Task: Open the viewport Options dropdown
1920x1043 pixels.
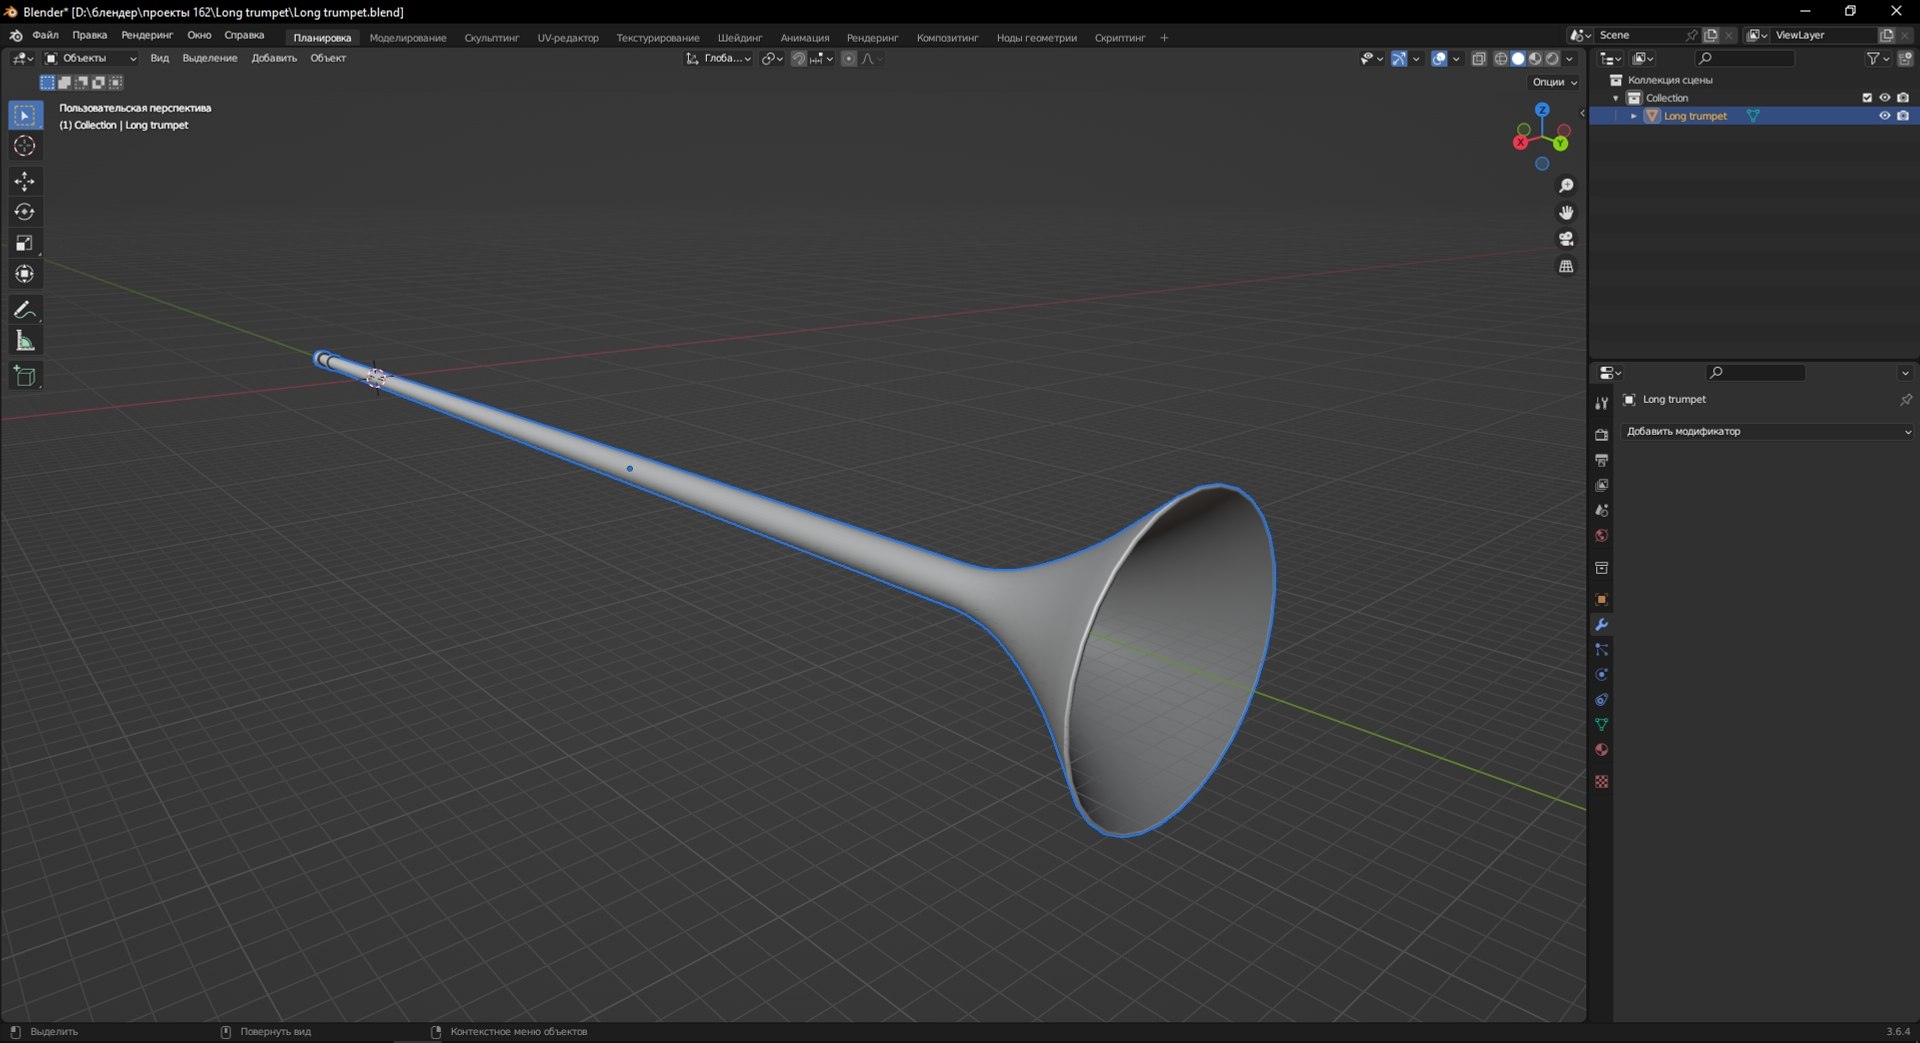Action: coord(1554,83)
